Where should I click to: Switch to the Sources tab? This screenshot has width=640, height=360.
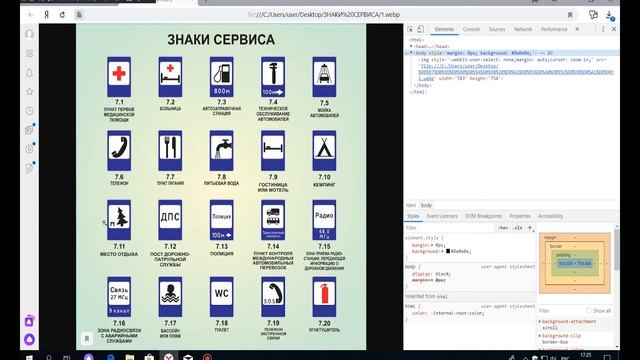[x=497, y=29]
